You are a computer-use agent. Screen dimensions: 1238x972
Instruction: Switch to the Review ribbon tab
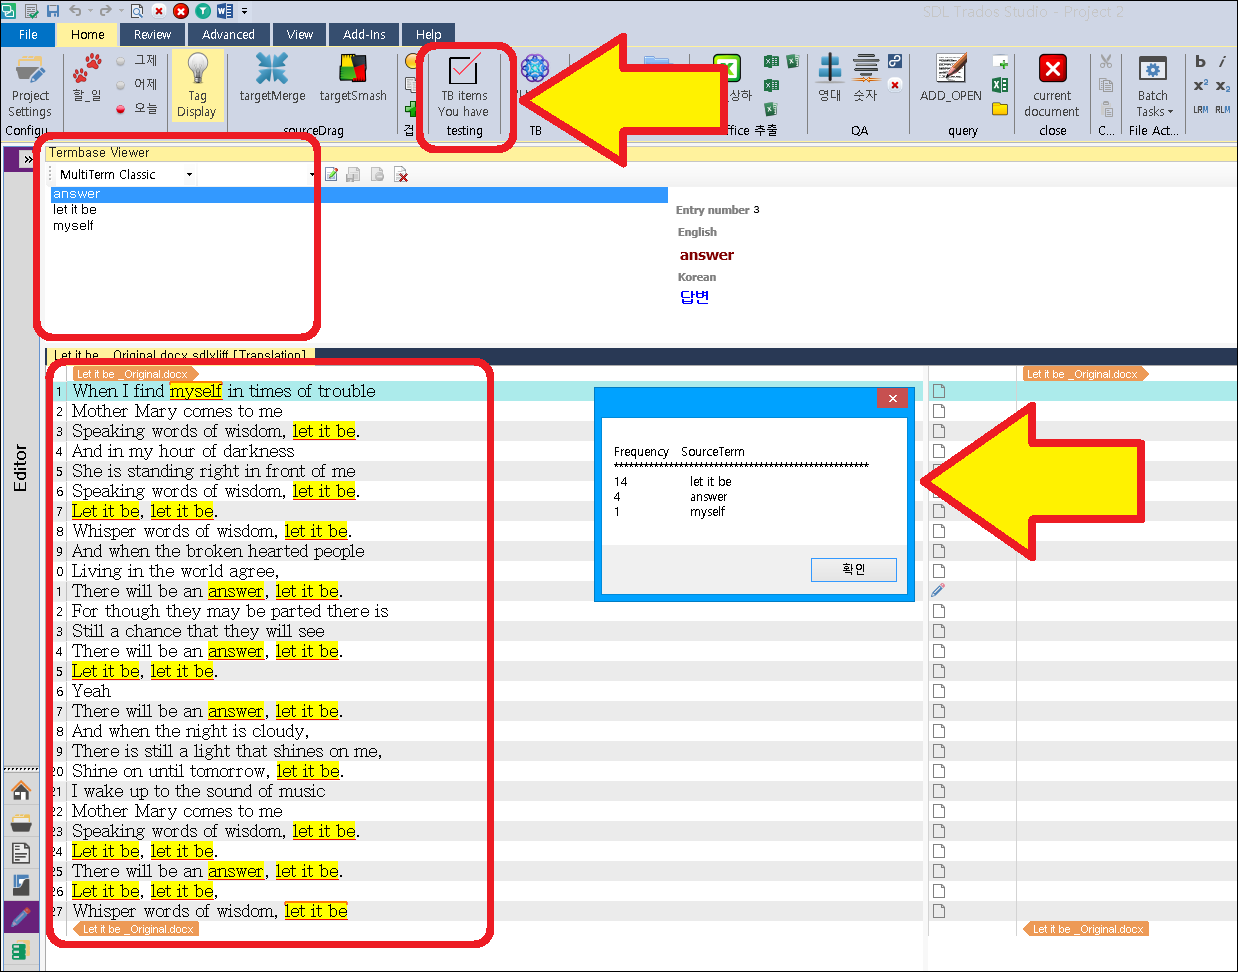[x=152, y=34]
